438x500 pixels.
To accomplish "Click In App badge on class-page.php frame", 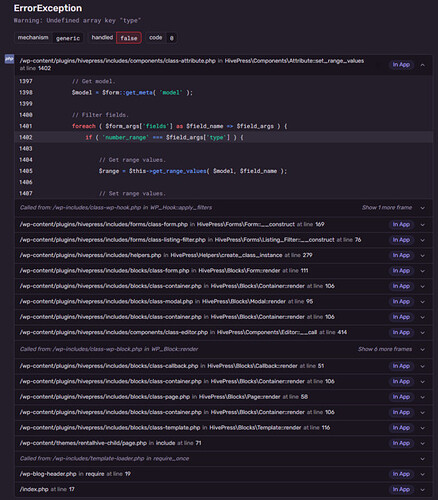I will [401, 397].
